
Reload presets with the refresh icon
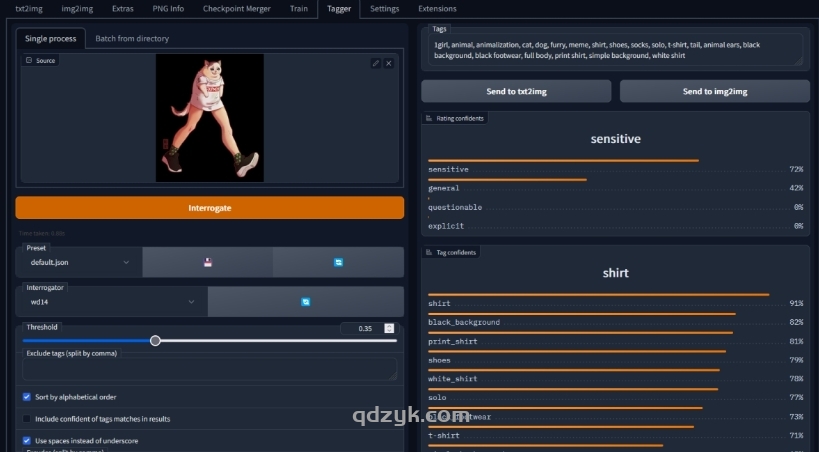pyautogui.click(x=338, y=262)
